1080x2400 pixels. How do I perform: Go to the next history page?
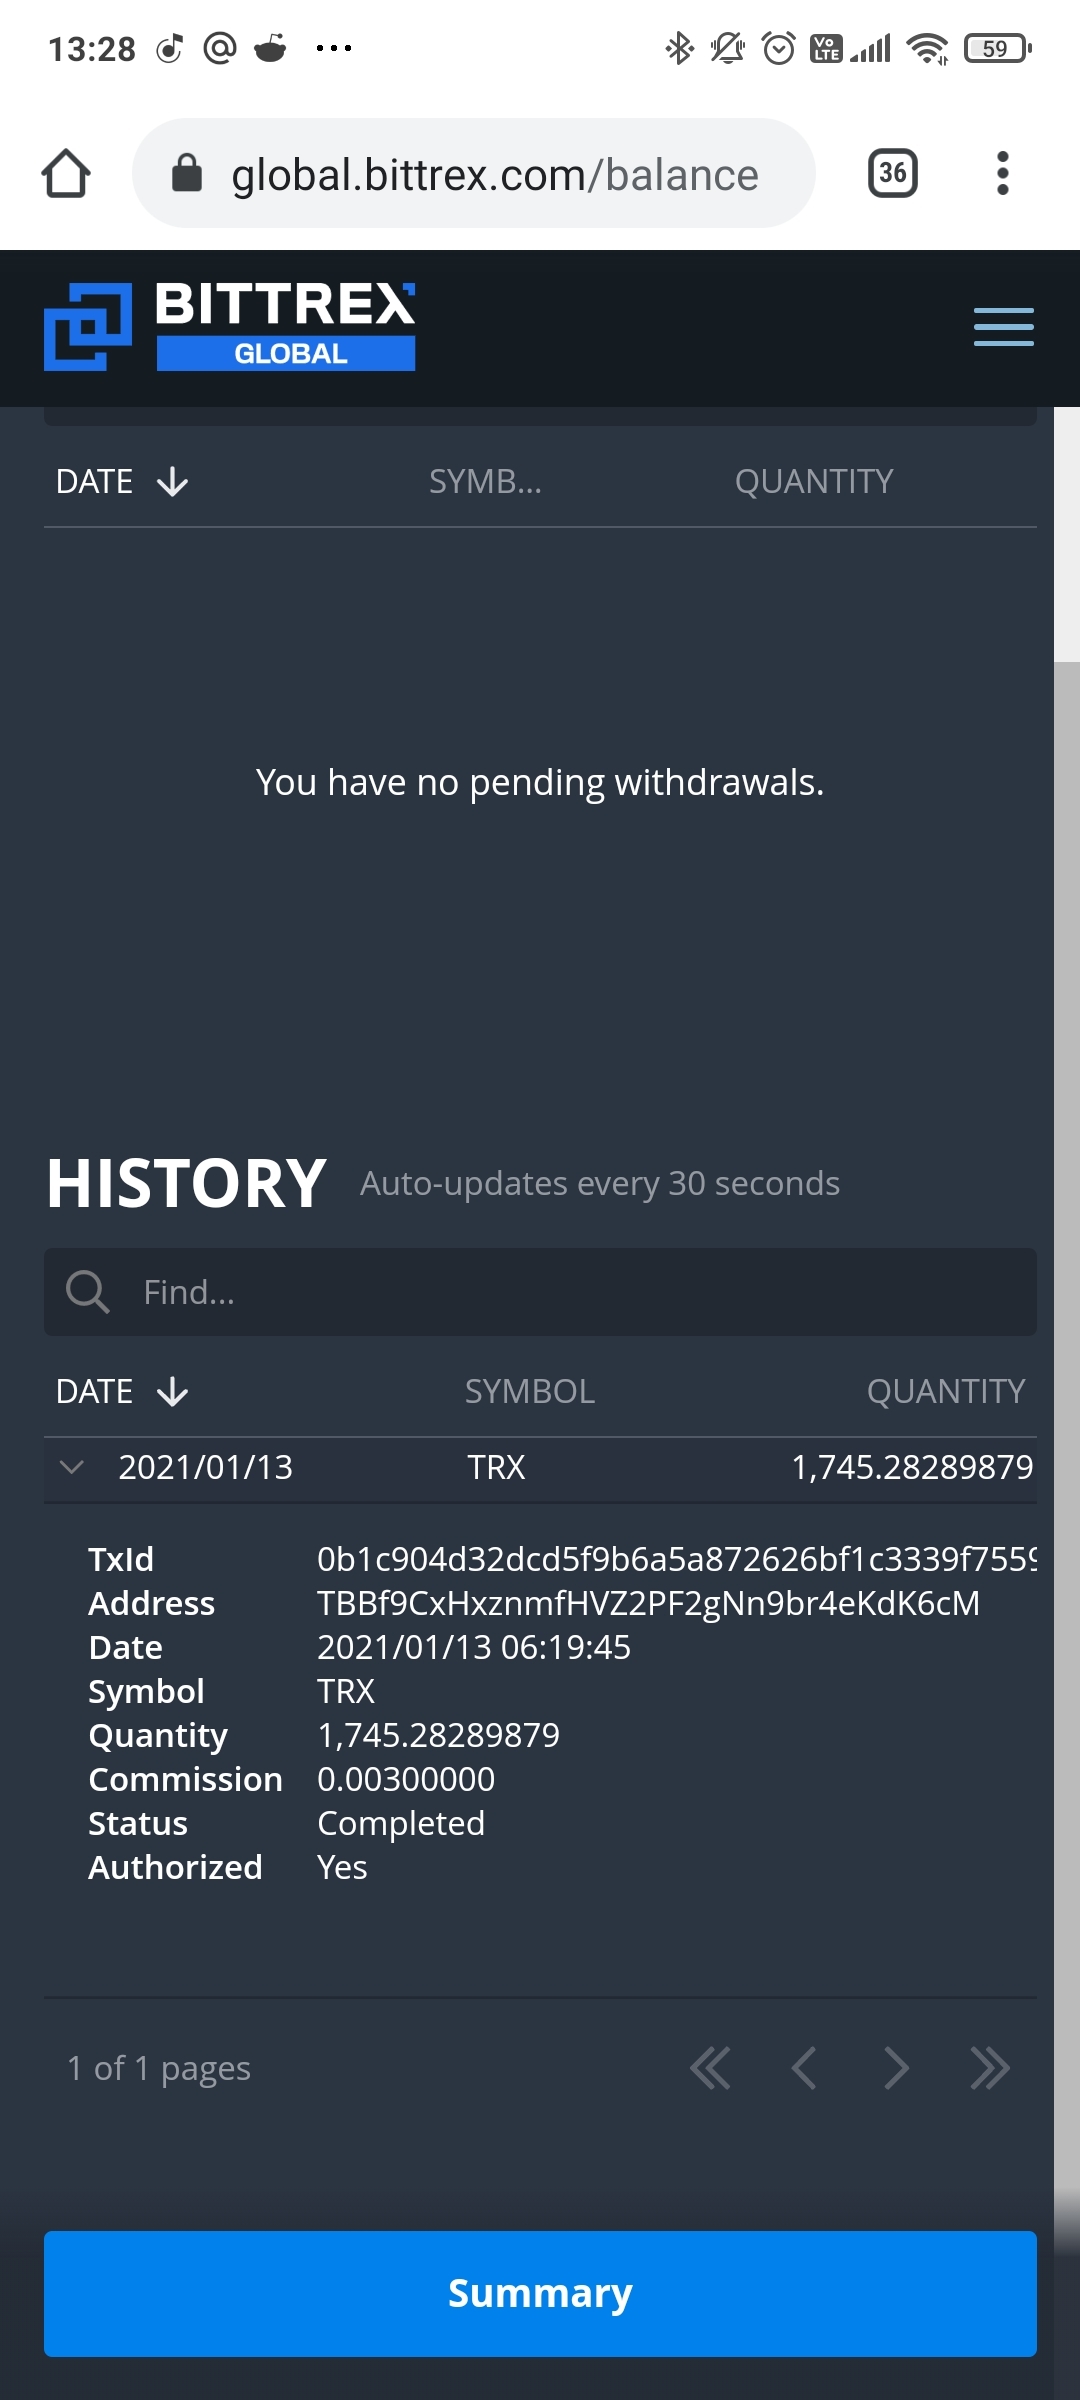click(896, 2068)
